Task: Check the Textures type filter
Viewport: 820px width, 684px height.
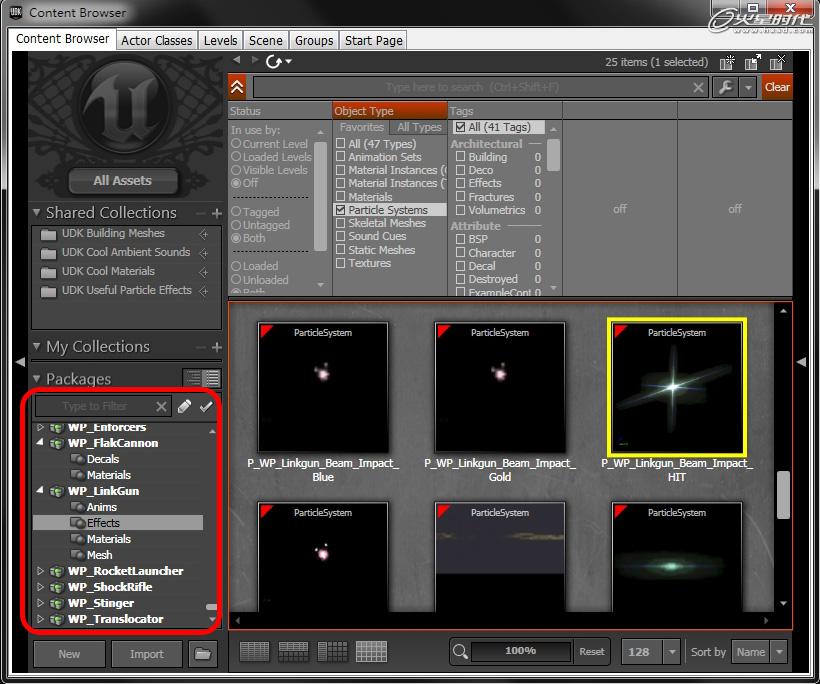Action: (x=340, y=263)
